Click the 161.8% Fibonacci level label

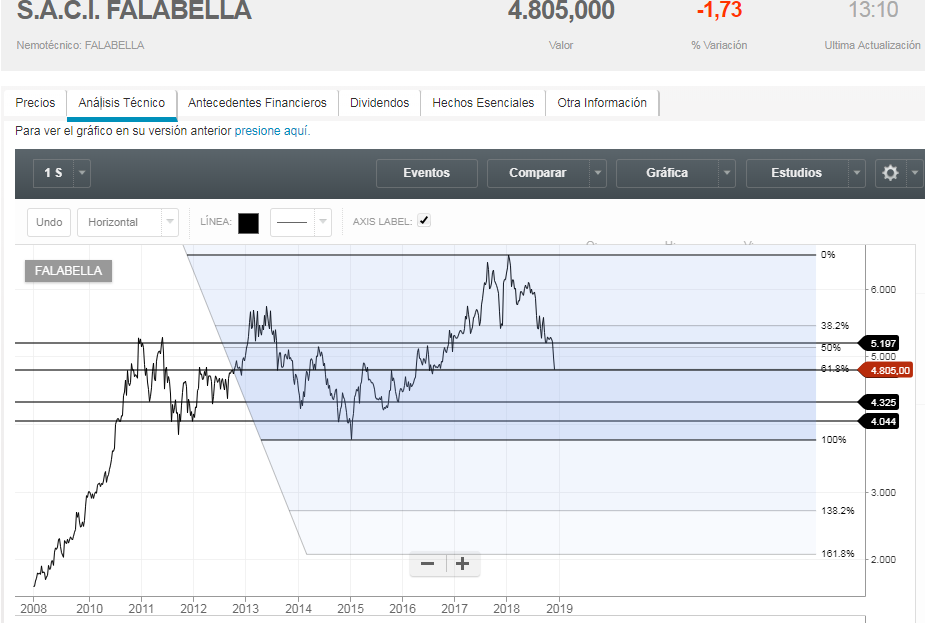pos(838,553)
